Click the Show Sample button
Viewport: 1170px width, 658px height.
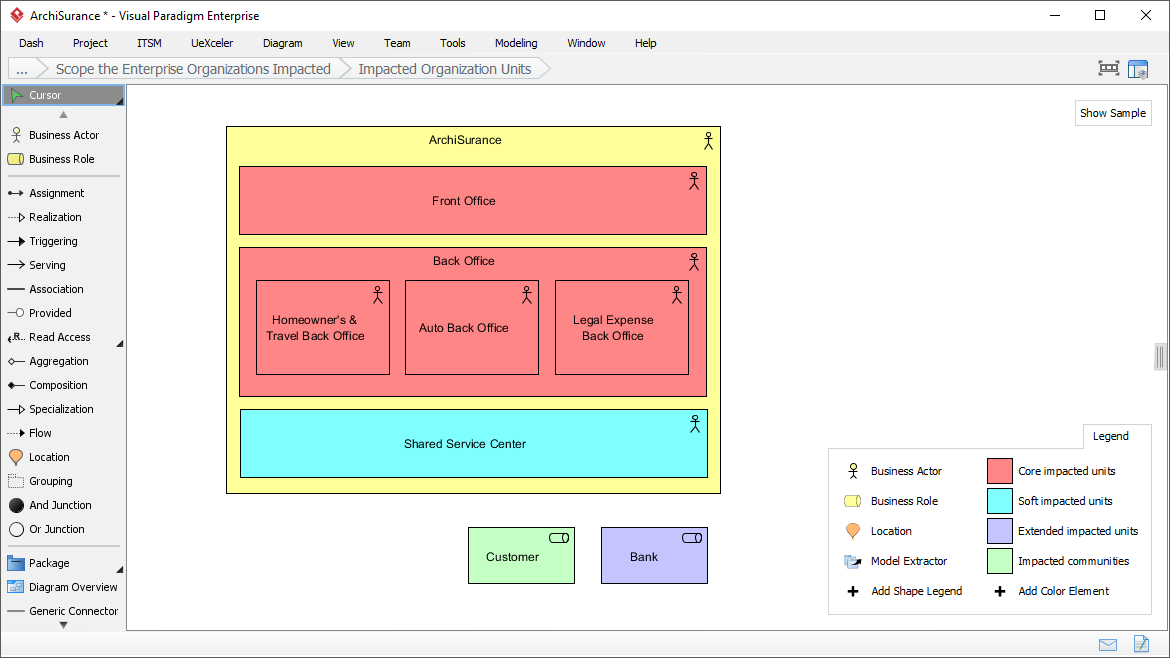pyautogui.click(x=1113, y=113)
